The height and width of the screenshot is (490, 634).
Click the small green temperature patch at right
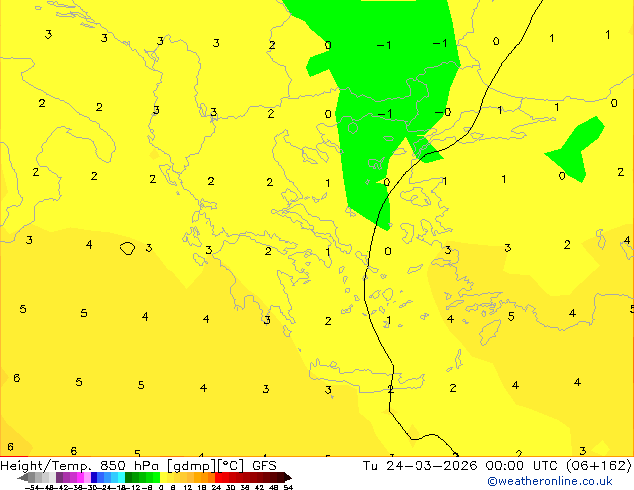(x=577, y=149)
